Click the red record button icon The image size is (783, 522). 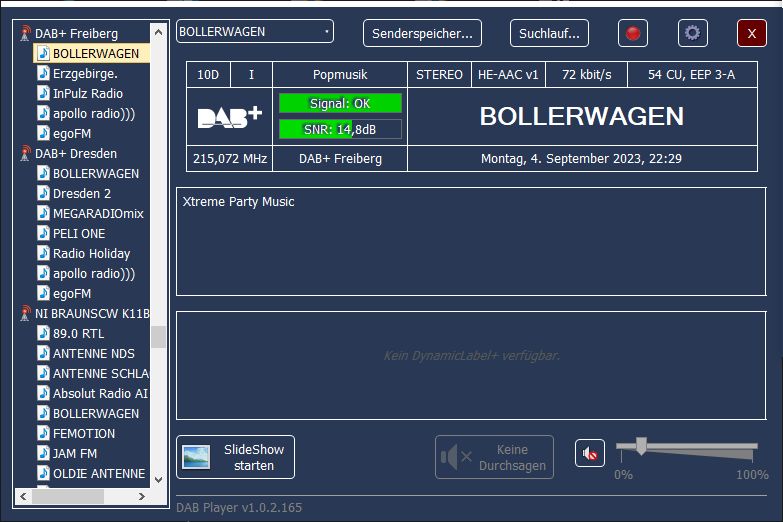(x=632, y=33)
